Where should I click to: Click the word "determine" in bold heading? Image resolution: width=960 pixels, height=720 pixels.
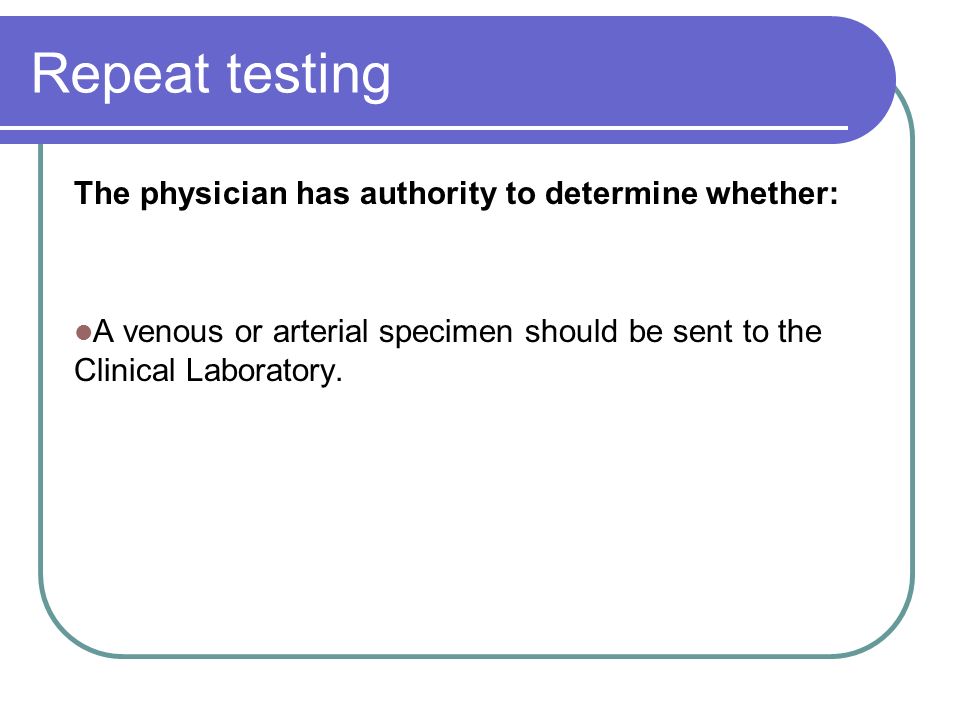(621, 193)
